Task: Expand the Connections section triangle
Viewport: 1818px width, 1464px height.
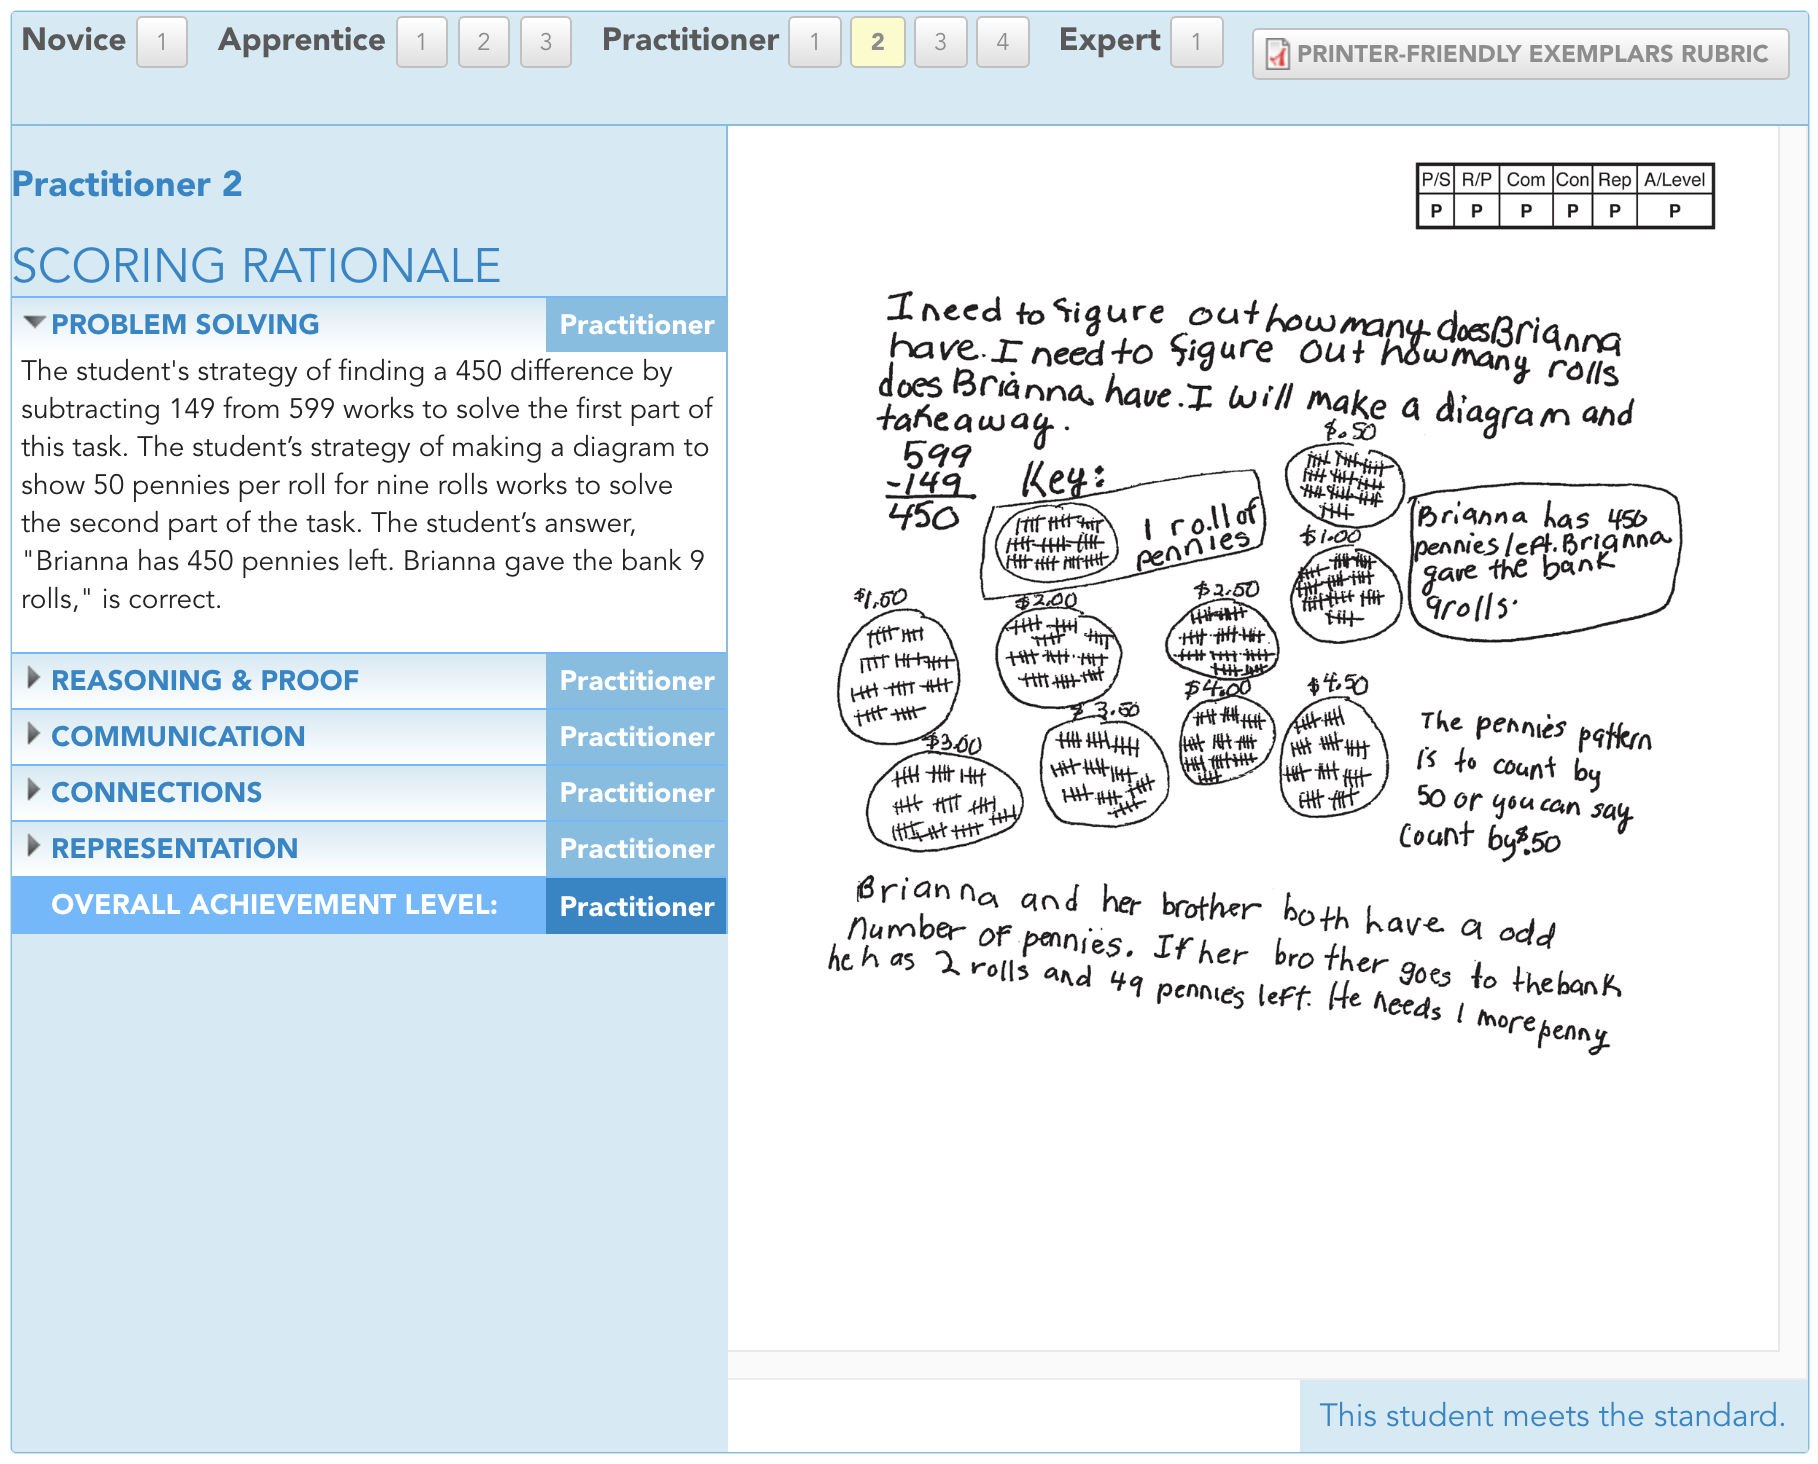Action: [x=34, y=790]
